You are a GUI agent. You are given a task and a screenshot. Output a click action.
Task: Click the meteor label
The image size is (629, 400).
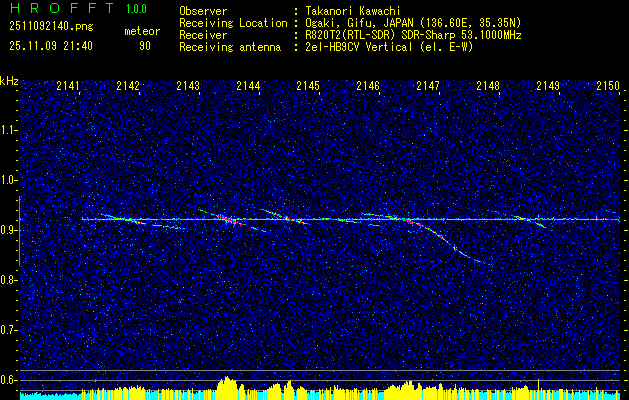pyautogui.click(x=142, y=31)
